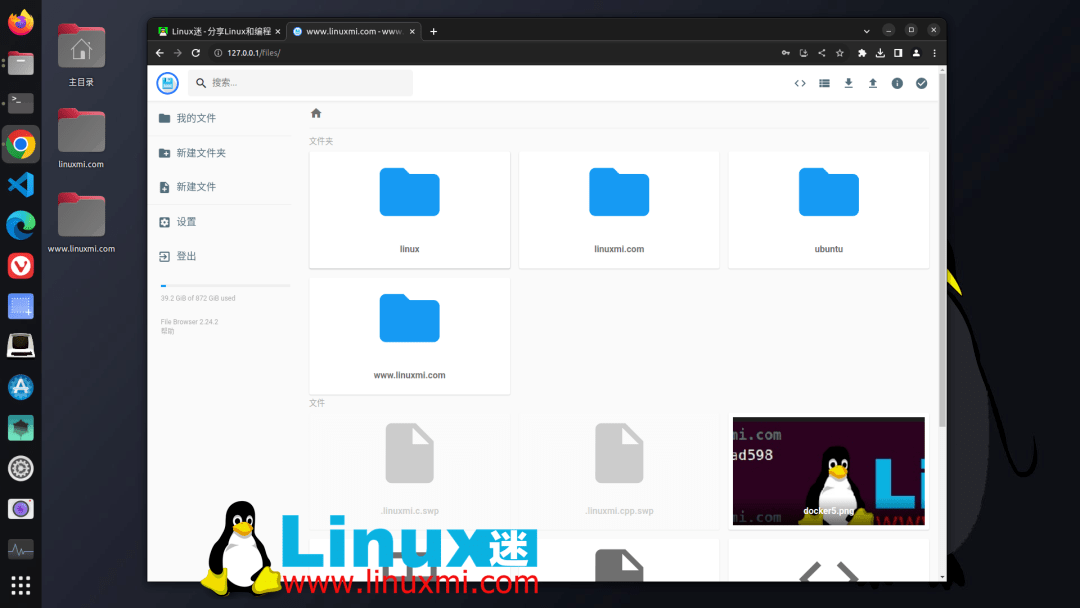1080x608 pixels.
Task: Click the search field in File Browser
Action: pos(300,83)
